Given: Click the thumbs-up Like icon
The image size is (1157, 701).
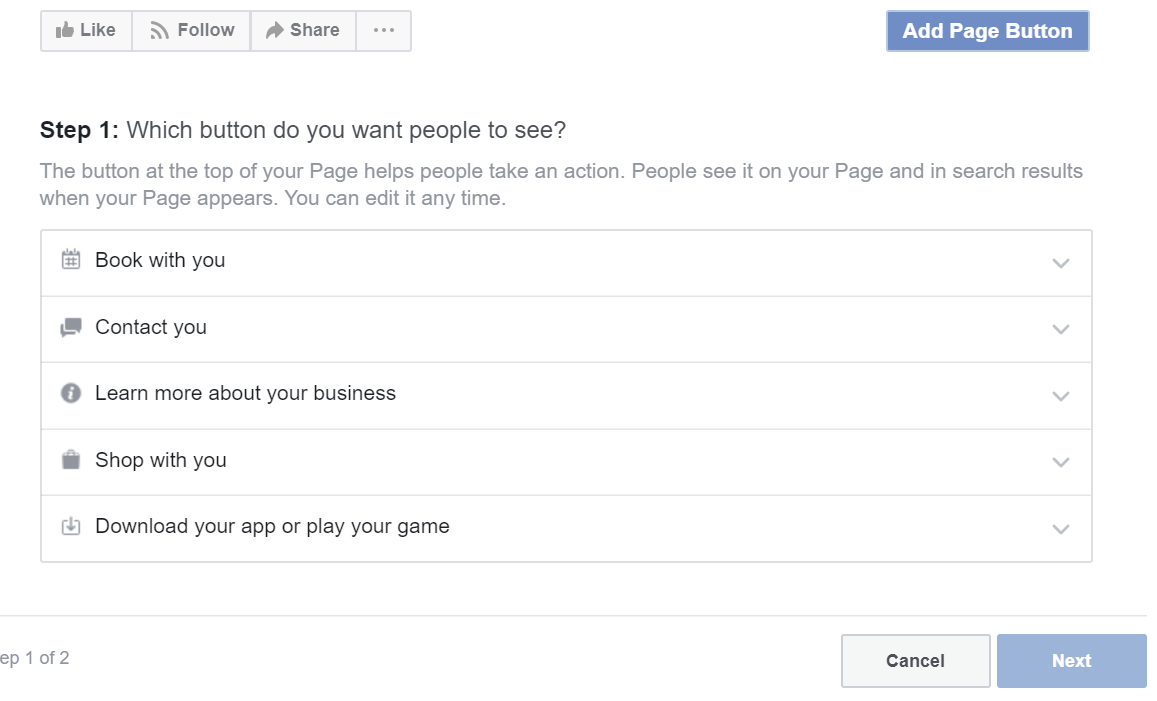Looking at the screenshot, I should tap(65, 30).
